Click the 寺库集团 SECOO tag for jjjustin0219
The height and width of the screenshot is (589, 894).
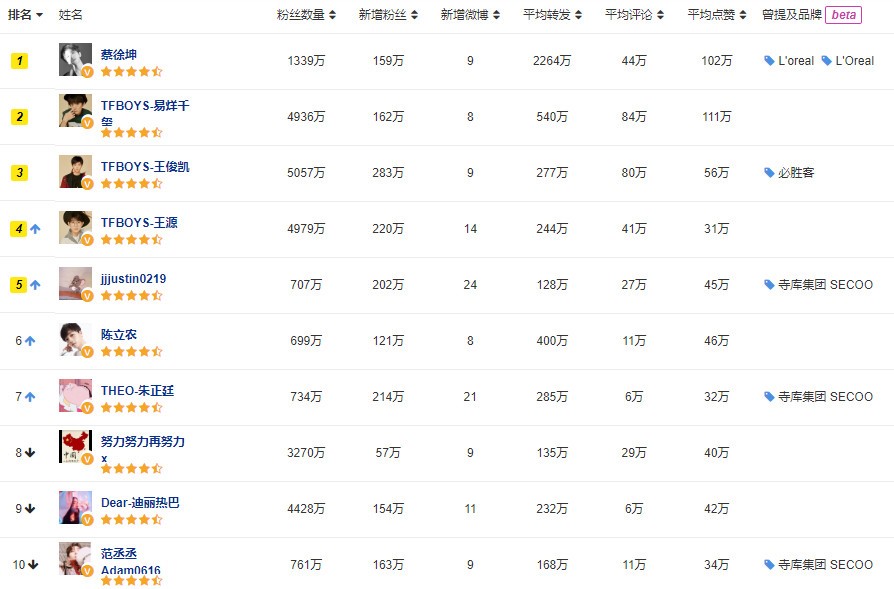pyautogui.click(x=824, y=285)
